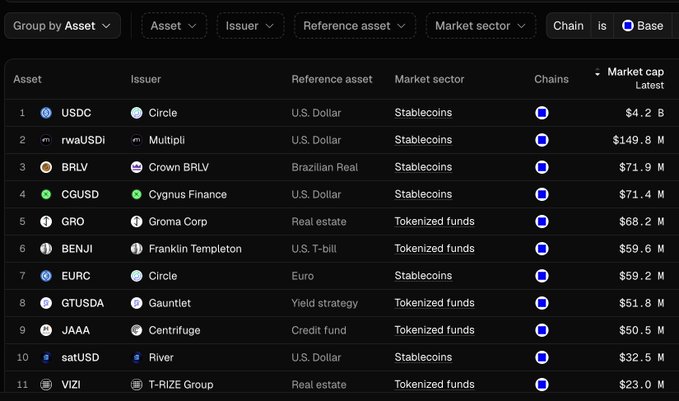This screenshot has height=401, width=679.
Task: Change the 'is' filter operator
Action: point(602,26)
